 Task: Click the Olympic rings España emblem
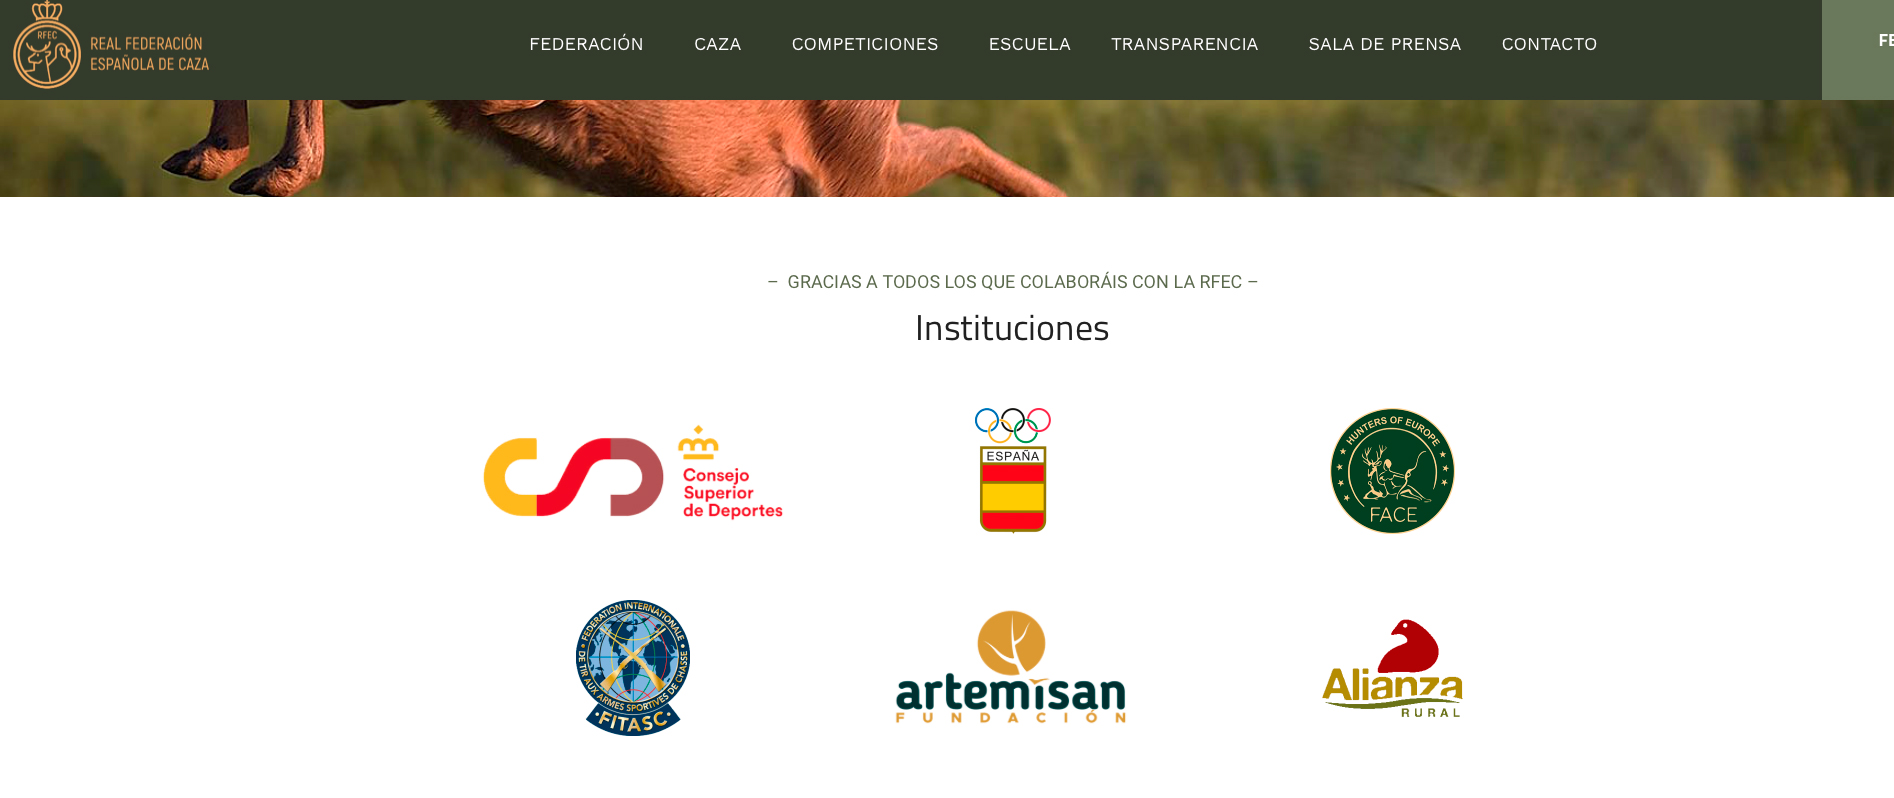coord(1012,470)
